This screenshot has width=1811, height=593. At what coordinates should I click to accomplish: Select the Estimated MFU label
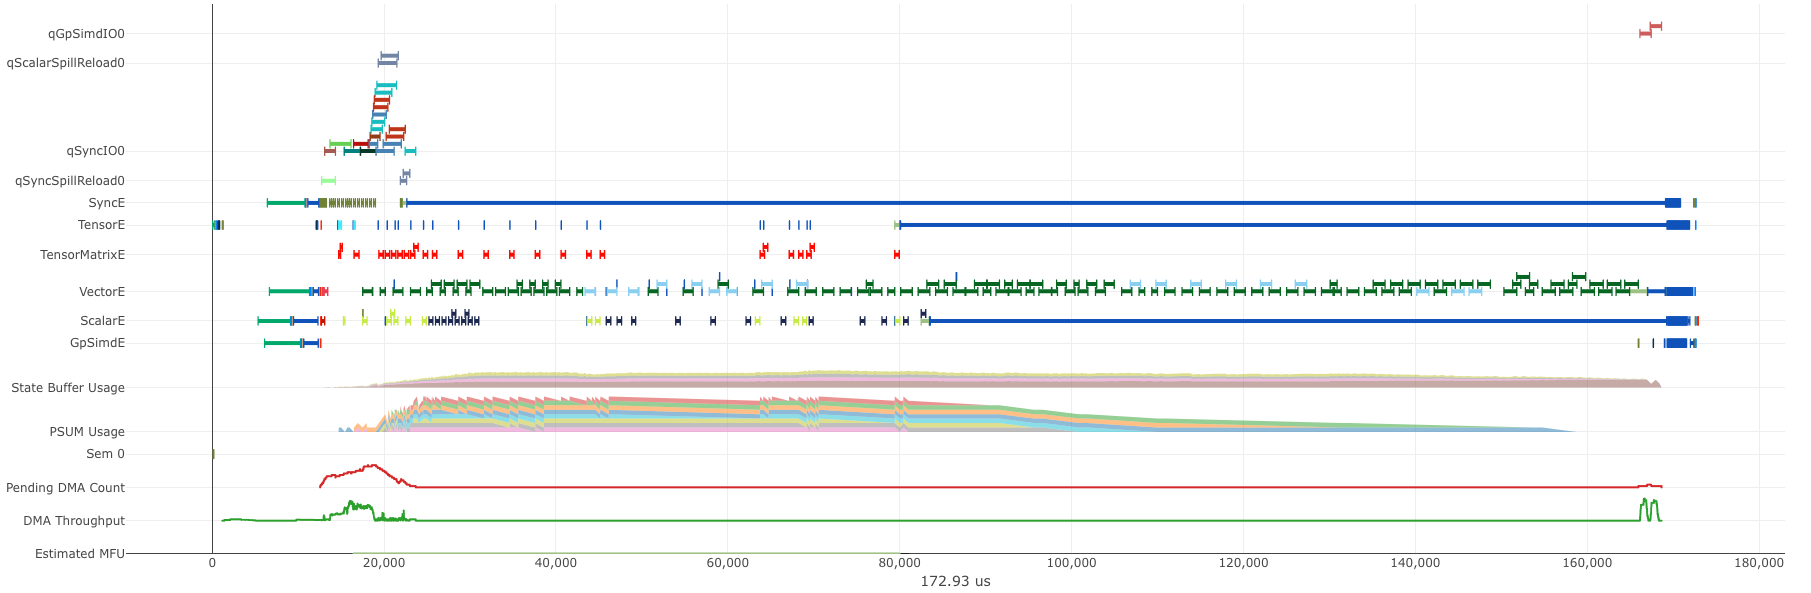80,554
